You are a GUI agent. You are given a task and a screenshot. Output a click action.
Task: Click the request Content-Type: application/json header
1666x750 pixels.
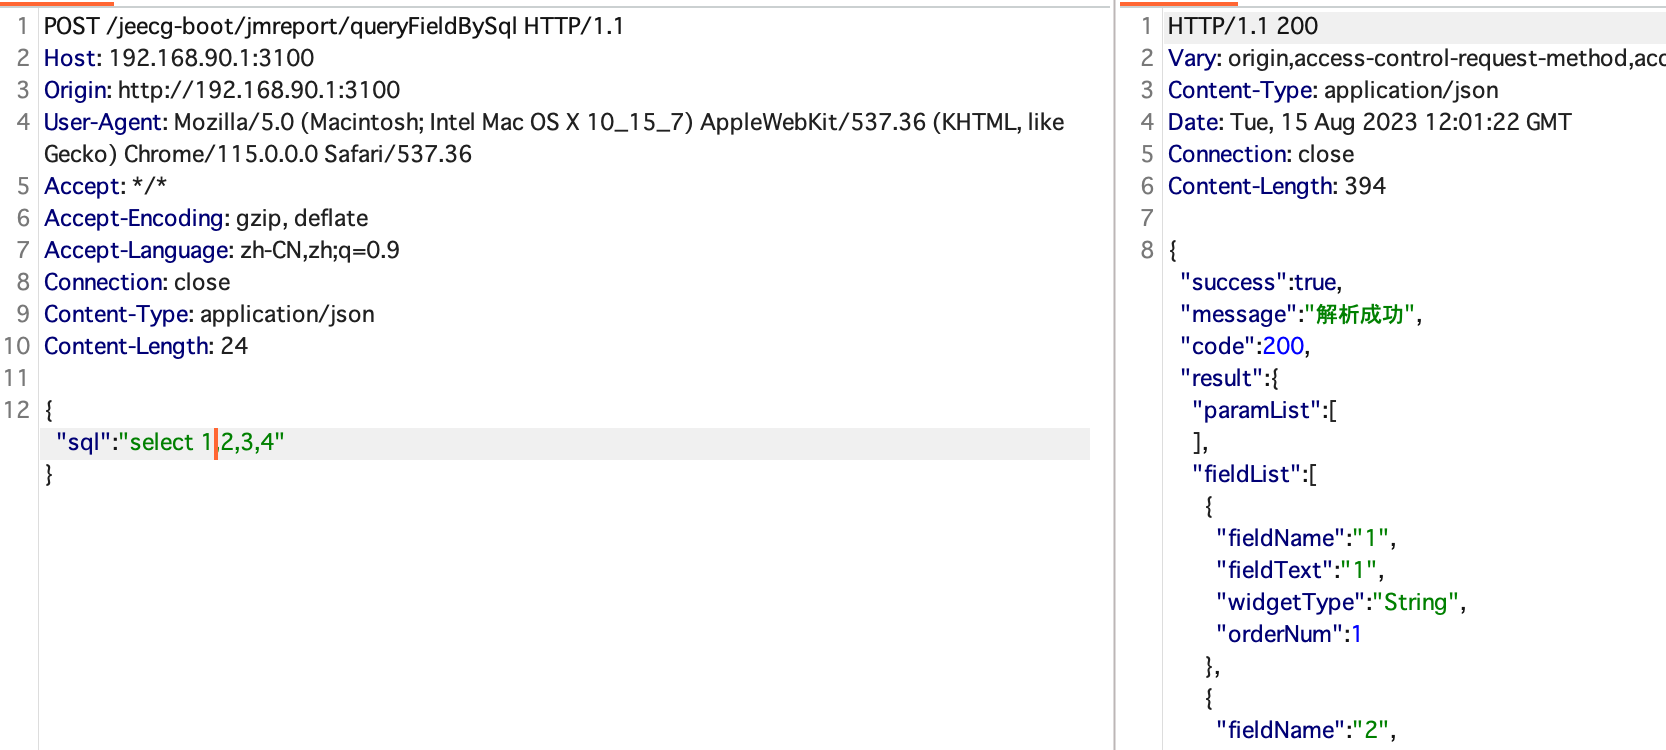coord(209,314)
